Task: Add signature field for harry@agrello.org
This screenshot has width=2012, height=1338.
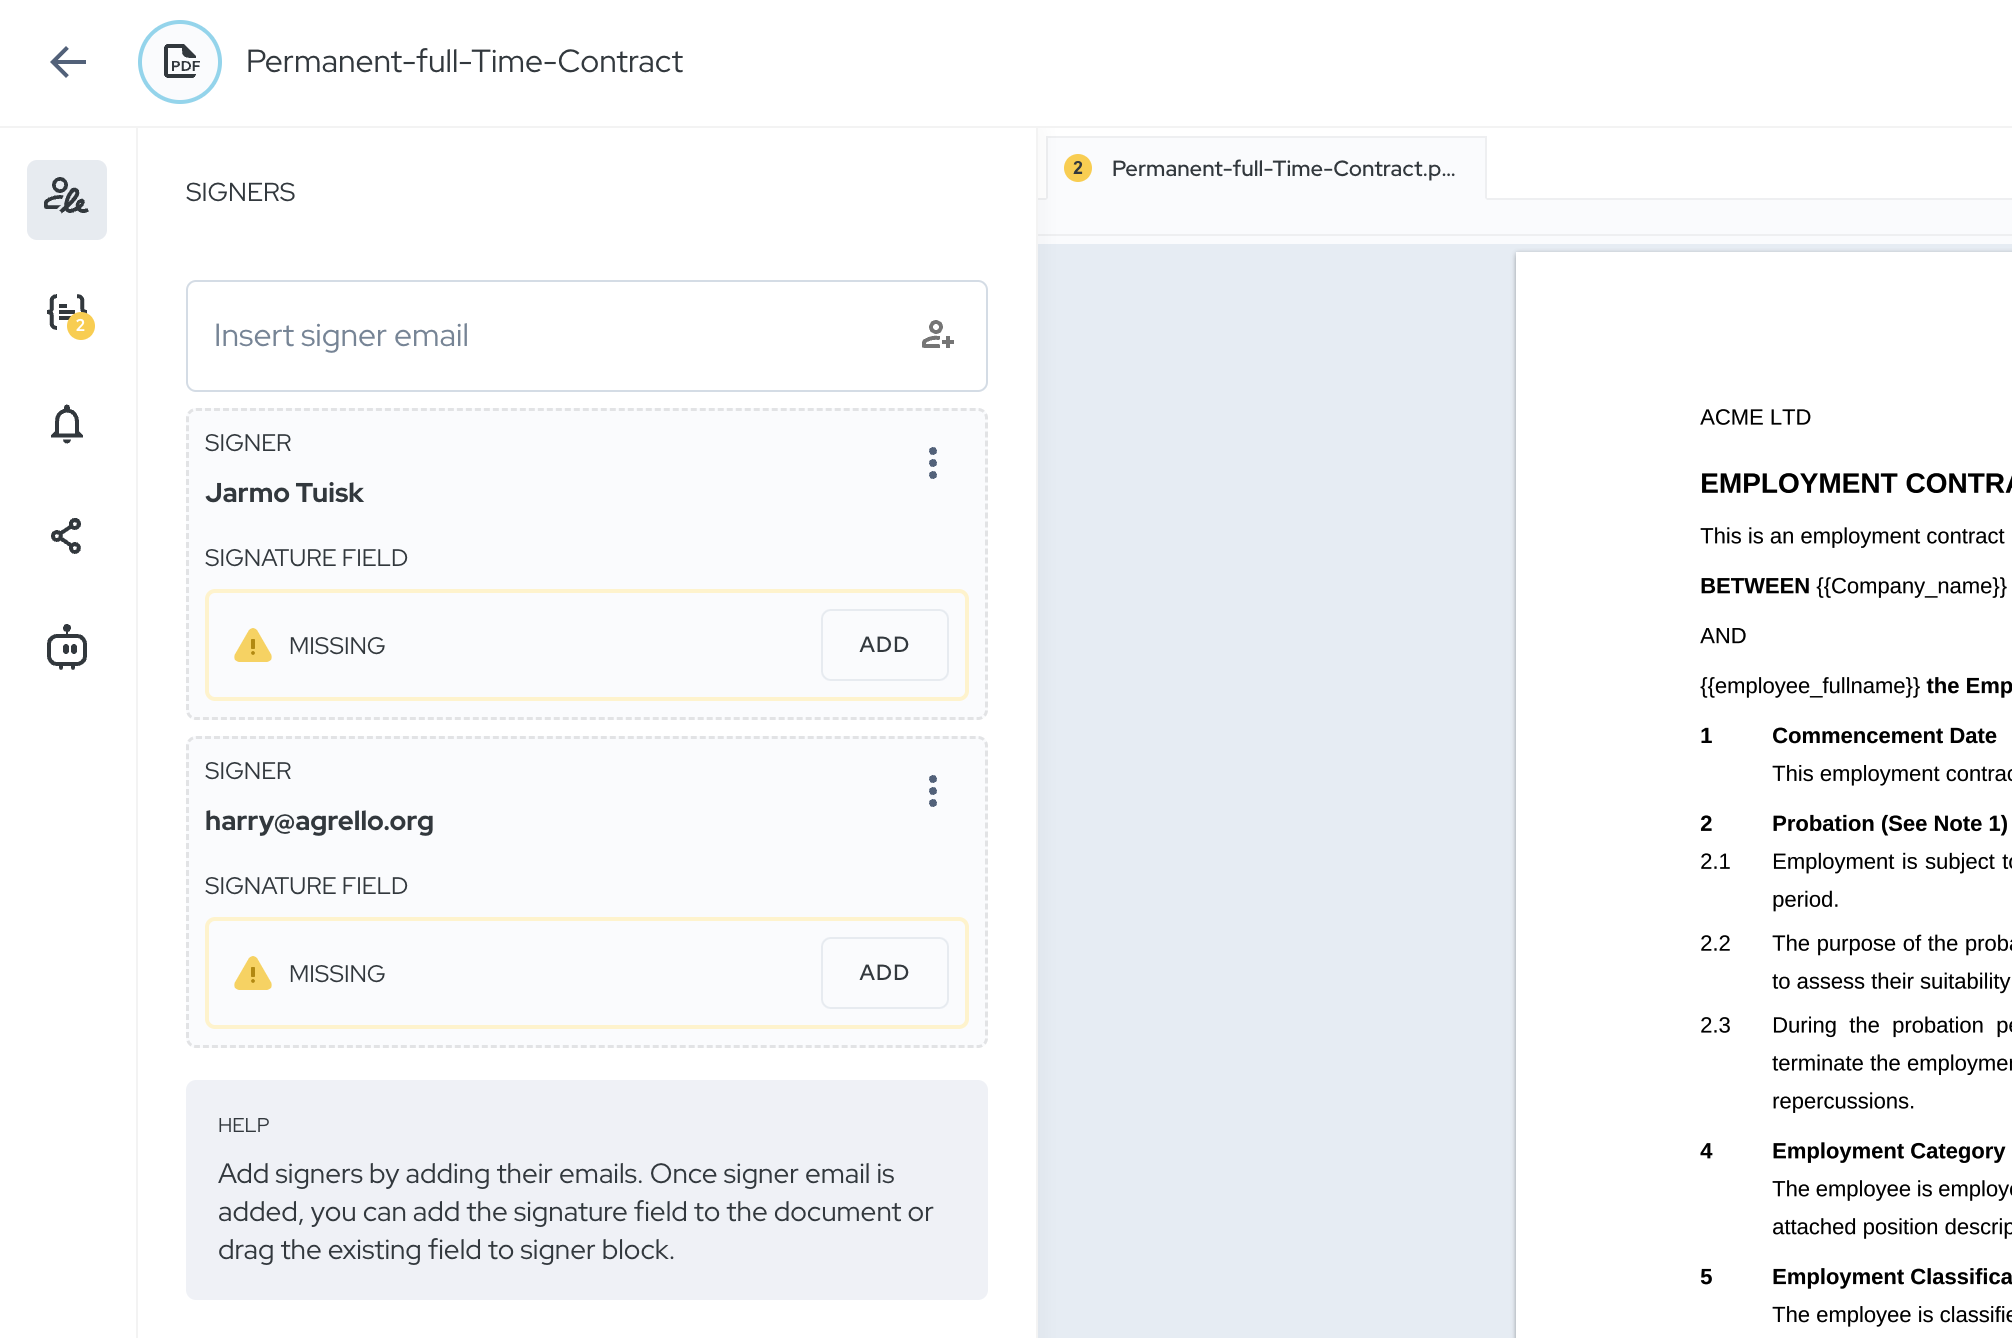Action: (884, 973)
